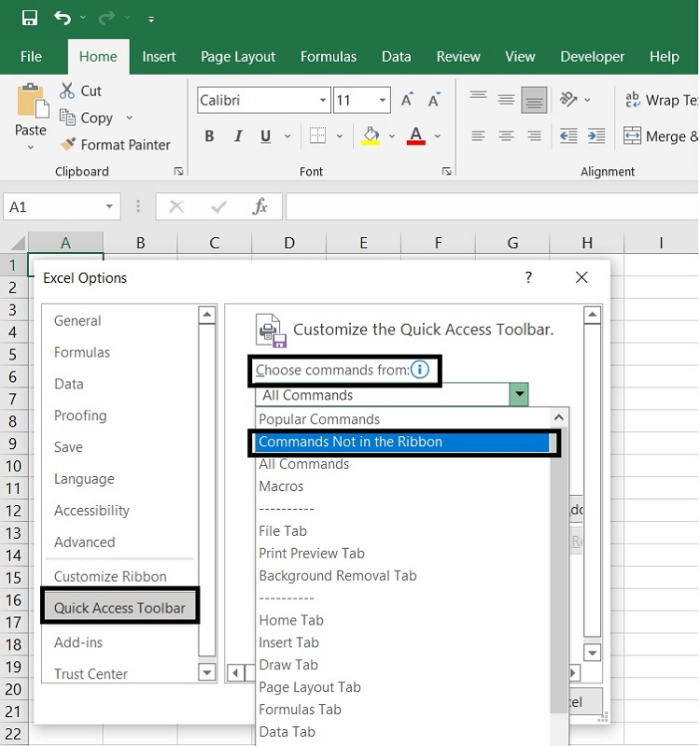Click the Undo arrow icon
The height and width of the screenshot is (746, 700).
click(63, 18)
